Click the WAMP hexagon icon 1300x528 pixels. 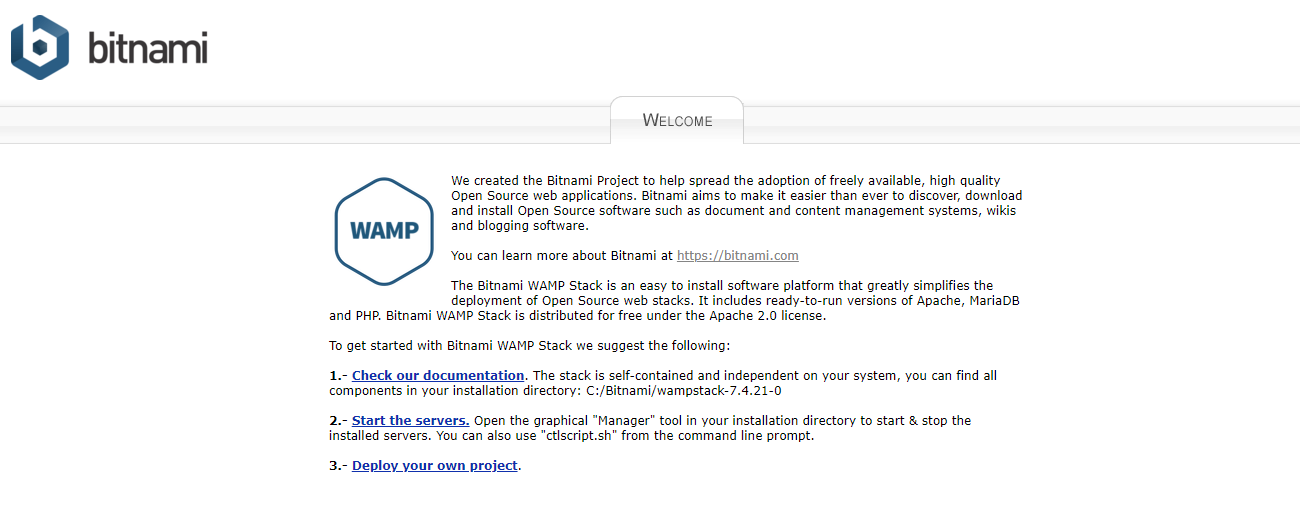tap(384, 231)
